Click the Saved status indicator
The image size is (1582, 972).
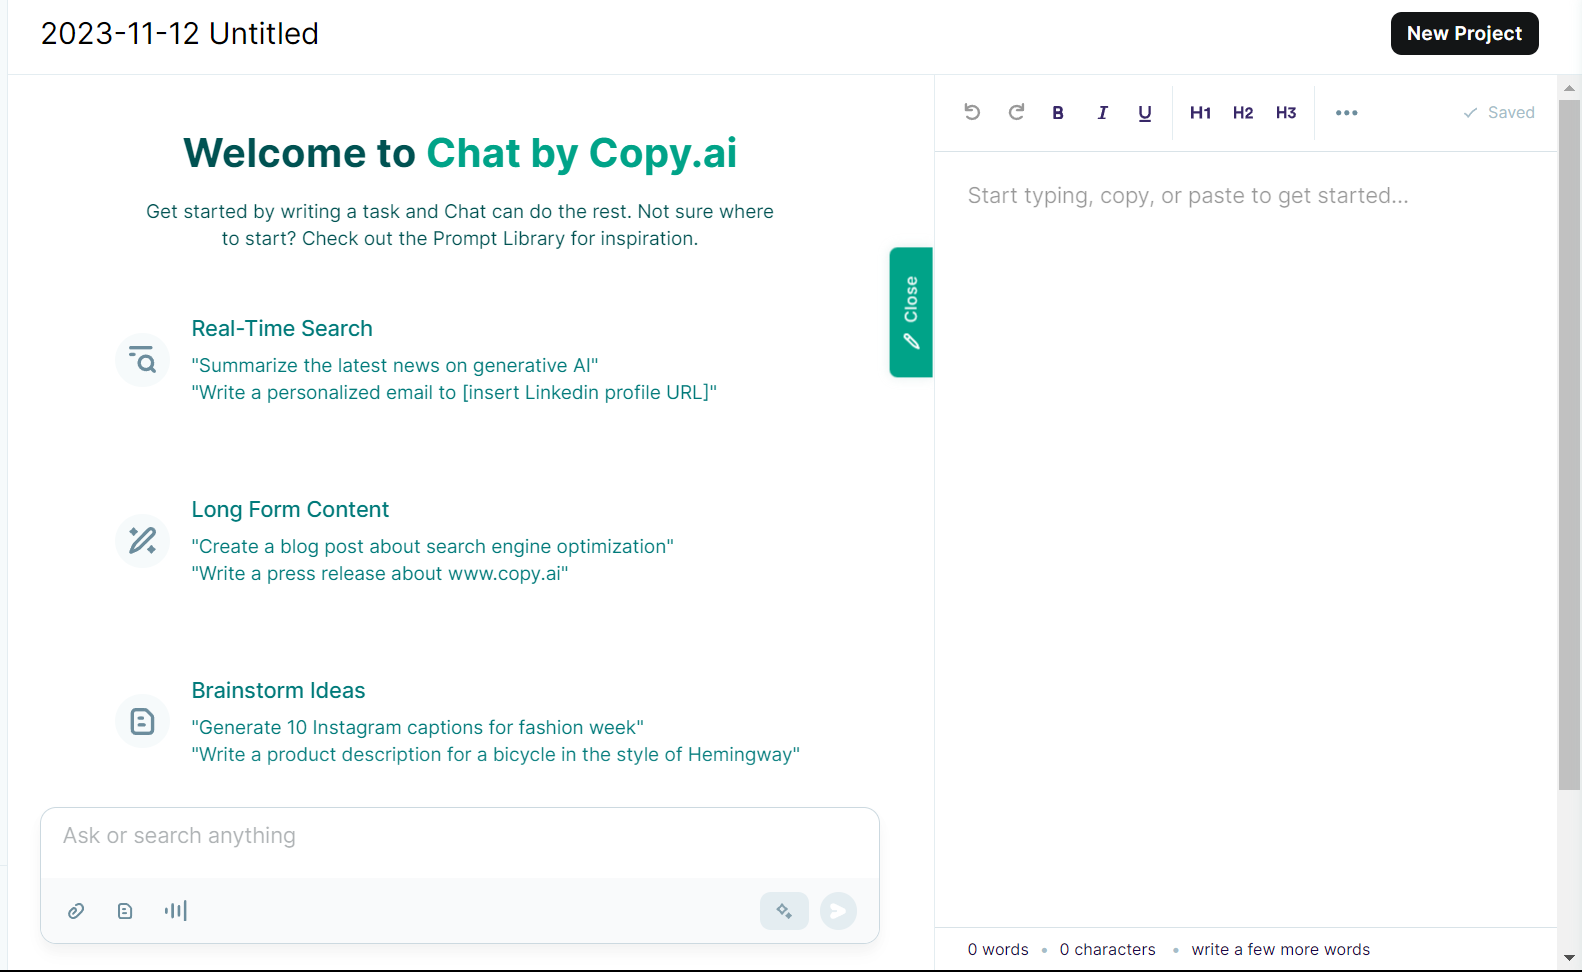(x=1499, y=113)
